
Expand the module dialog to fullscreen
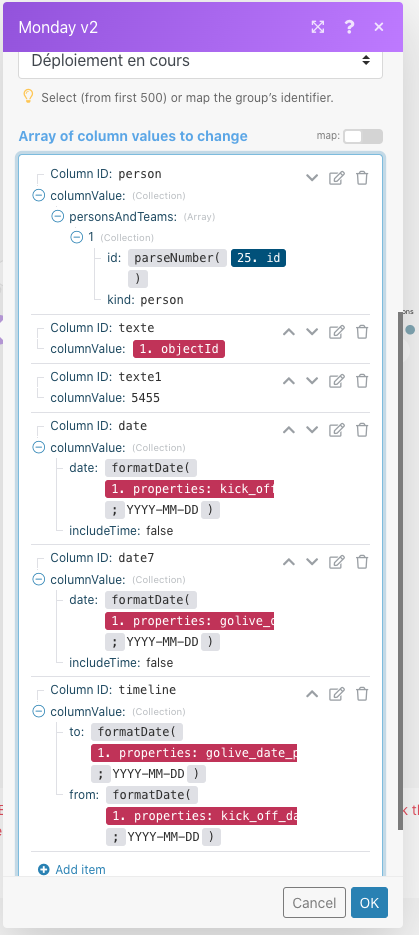click(x=318, y=27)
